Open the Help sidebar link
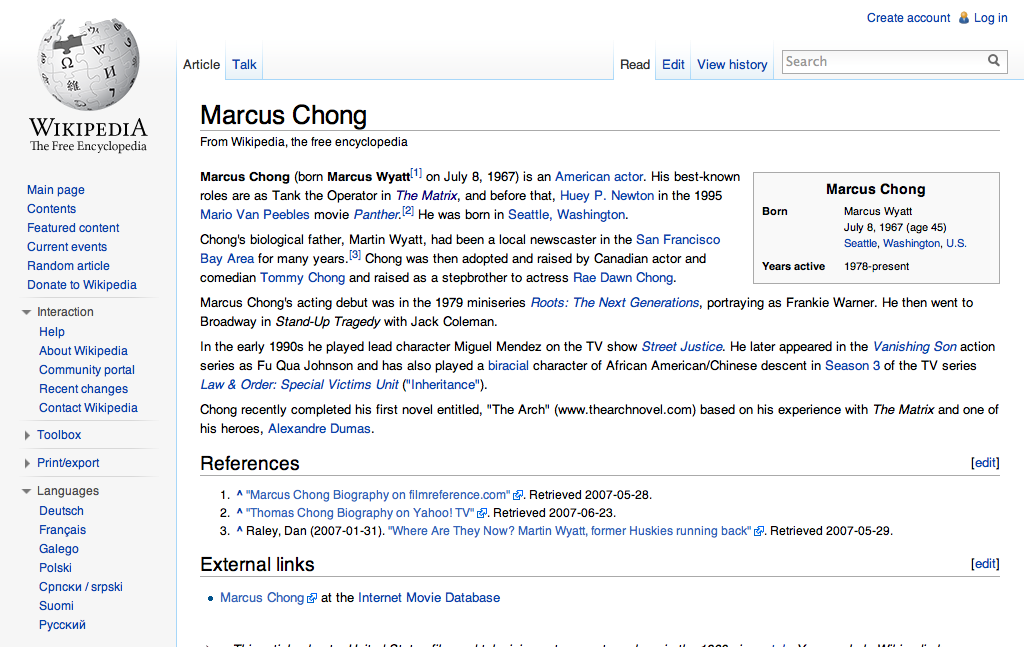Screen dimensions: 1024x647 [52, 332]
